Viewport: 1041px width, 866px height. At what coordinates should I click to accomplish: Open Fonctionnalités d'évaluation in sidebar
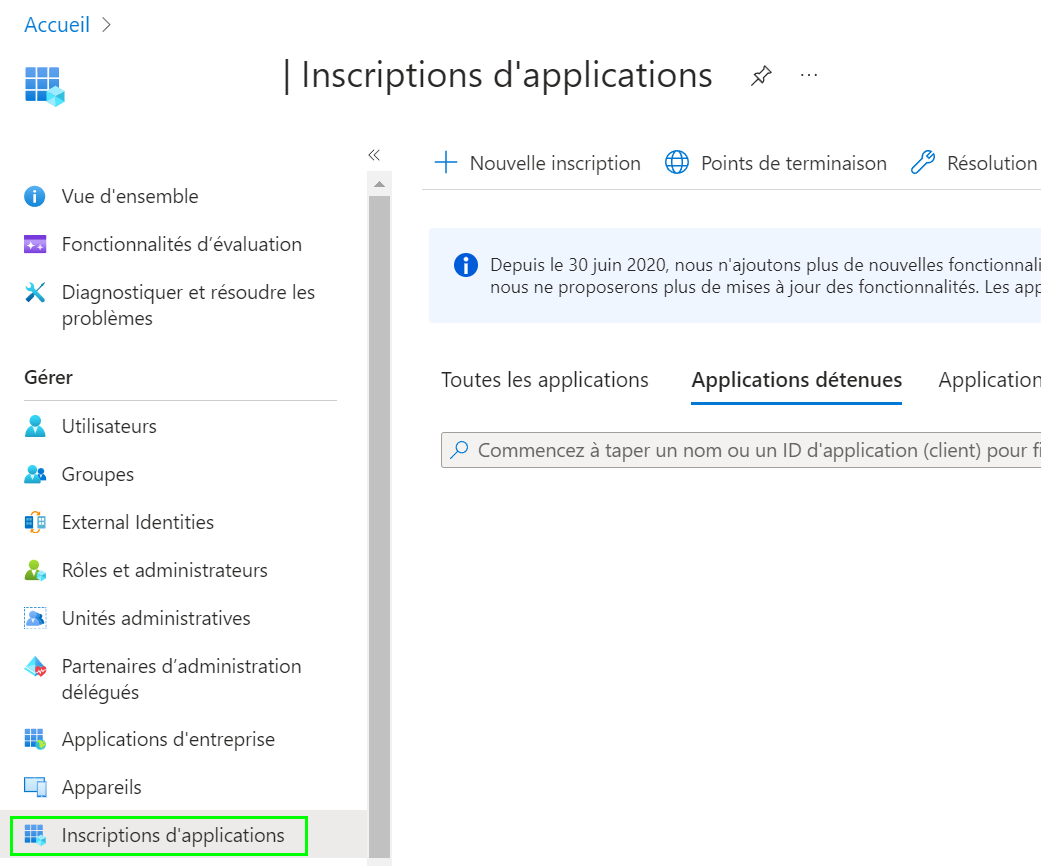pos(181,244)
